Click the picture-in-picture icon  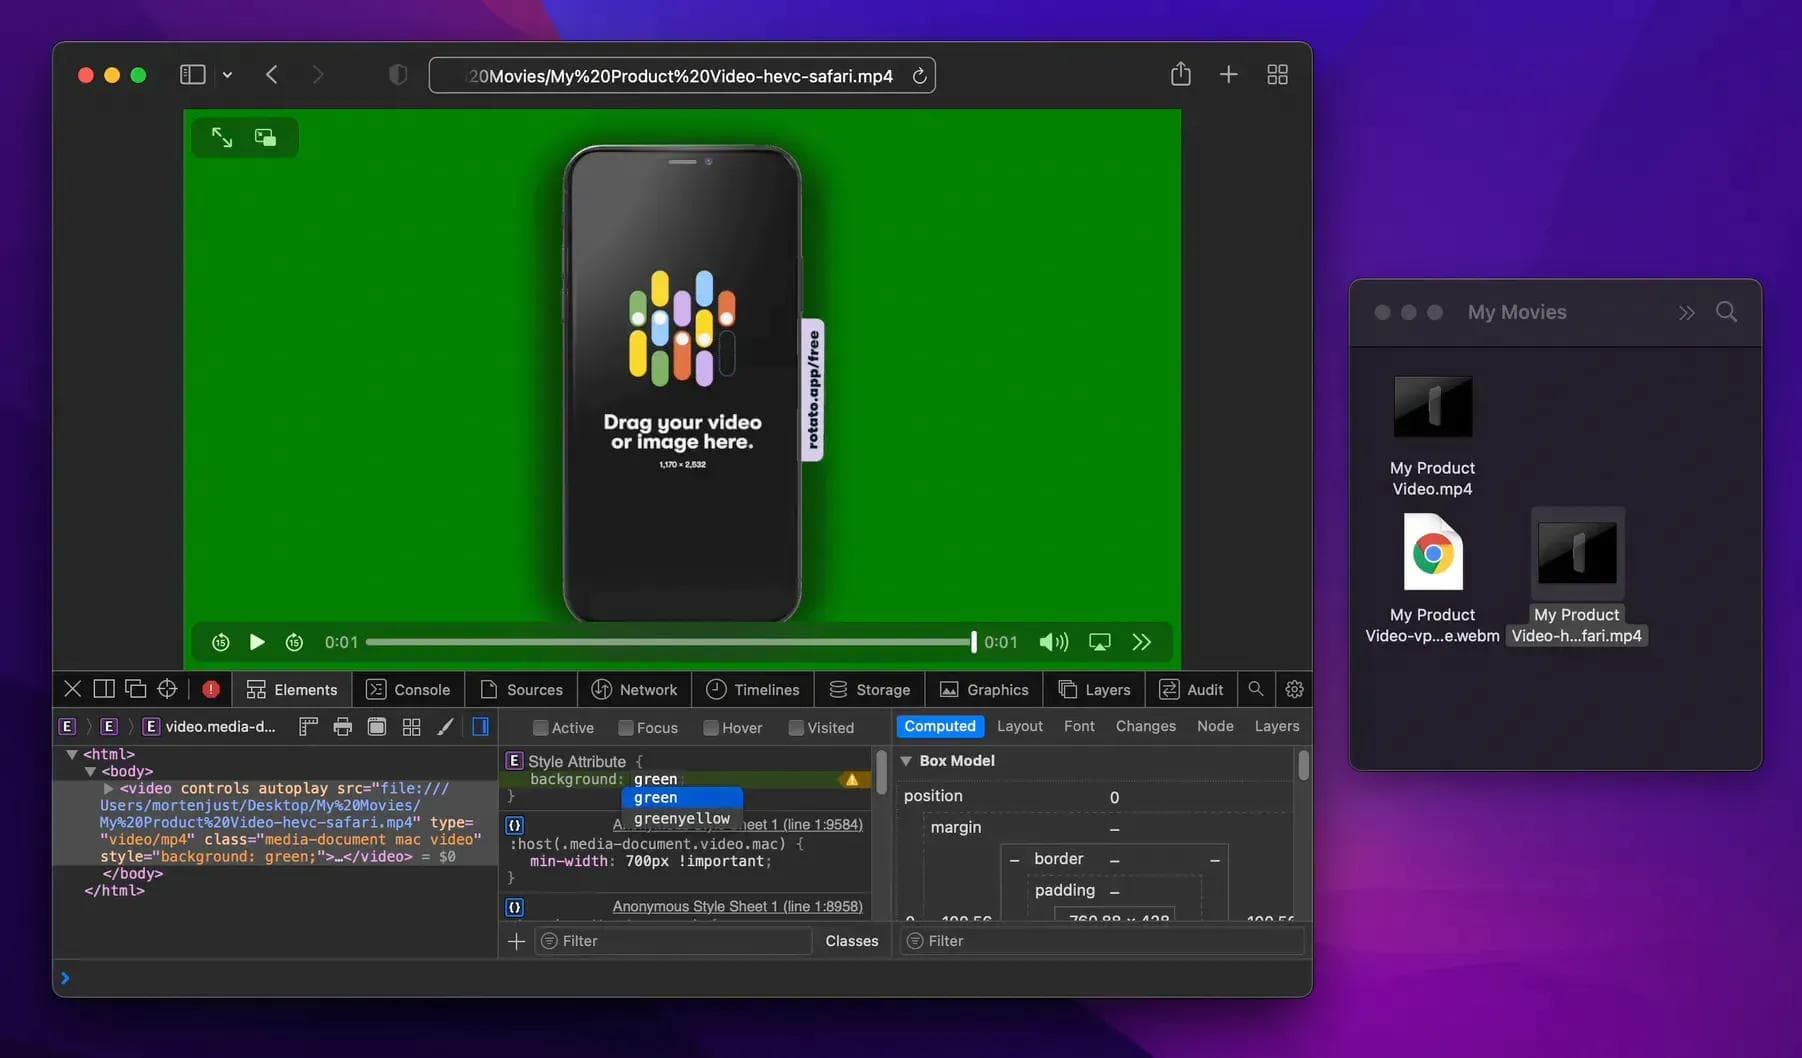265,137
